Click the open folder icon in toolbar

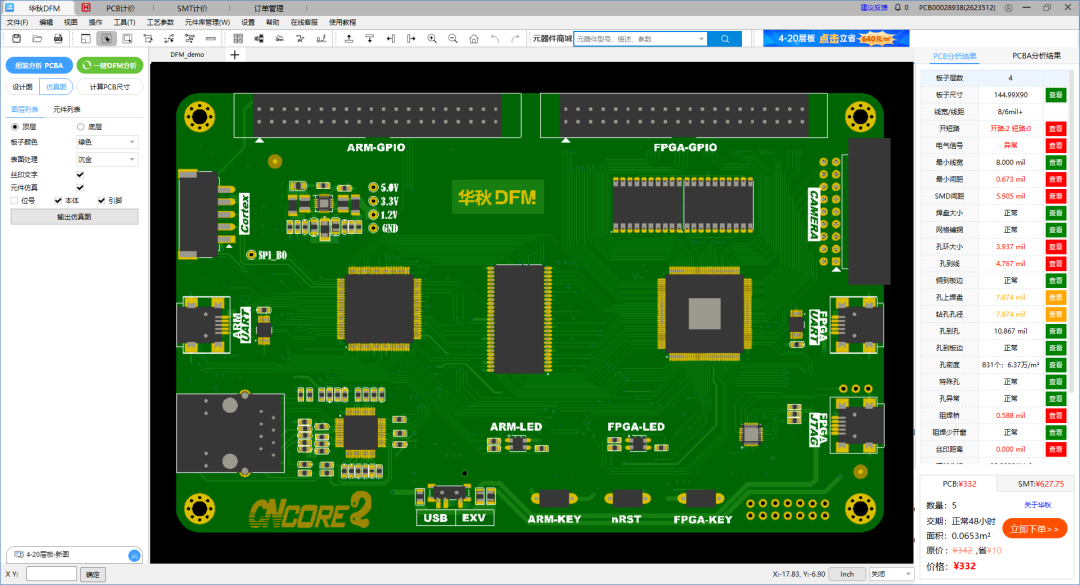(37, 38)
